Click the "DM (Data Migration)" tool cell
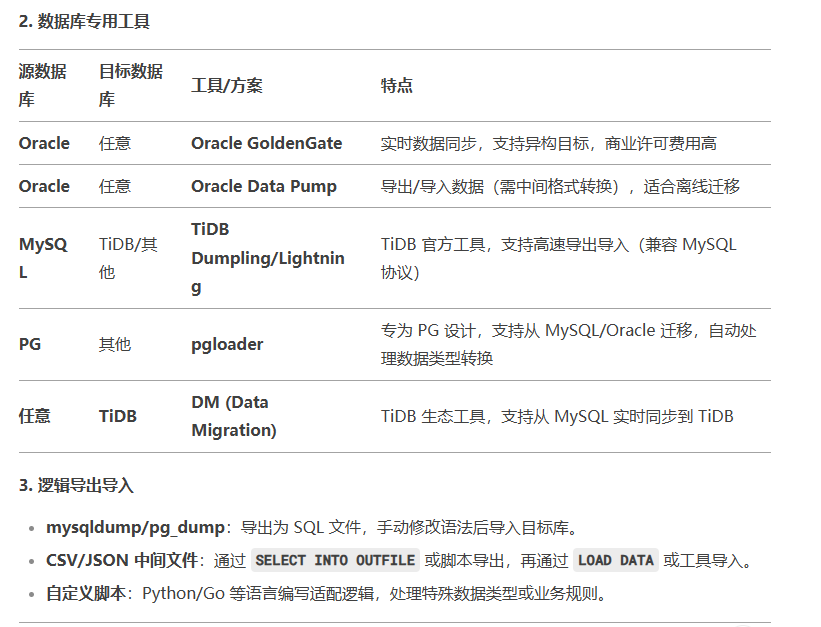The image size is (821, 627). tap(234, 416)
